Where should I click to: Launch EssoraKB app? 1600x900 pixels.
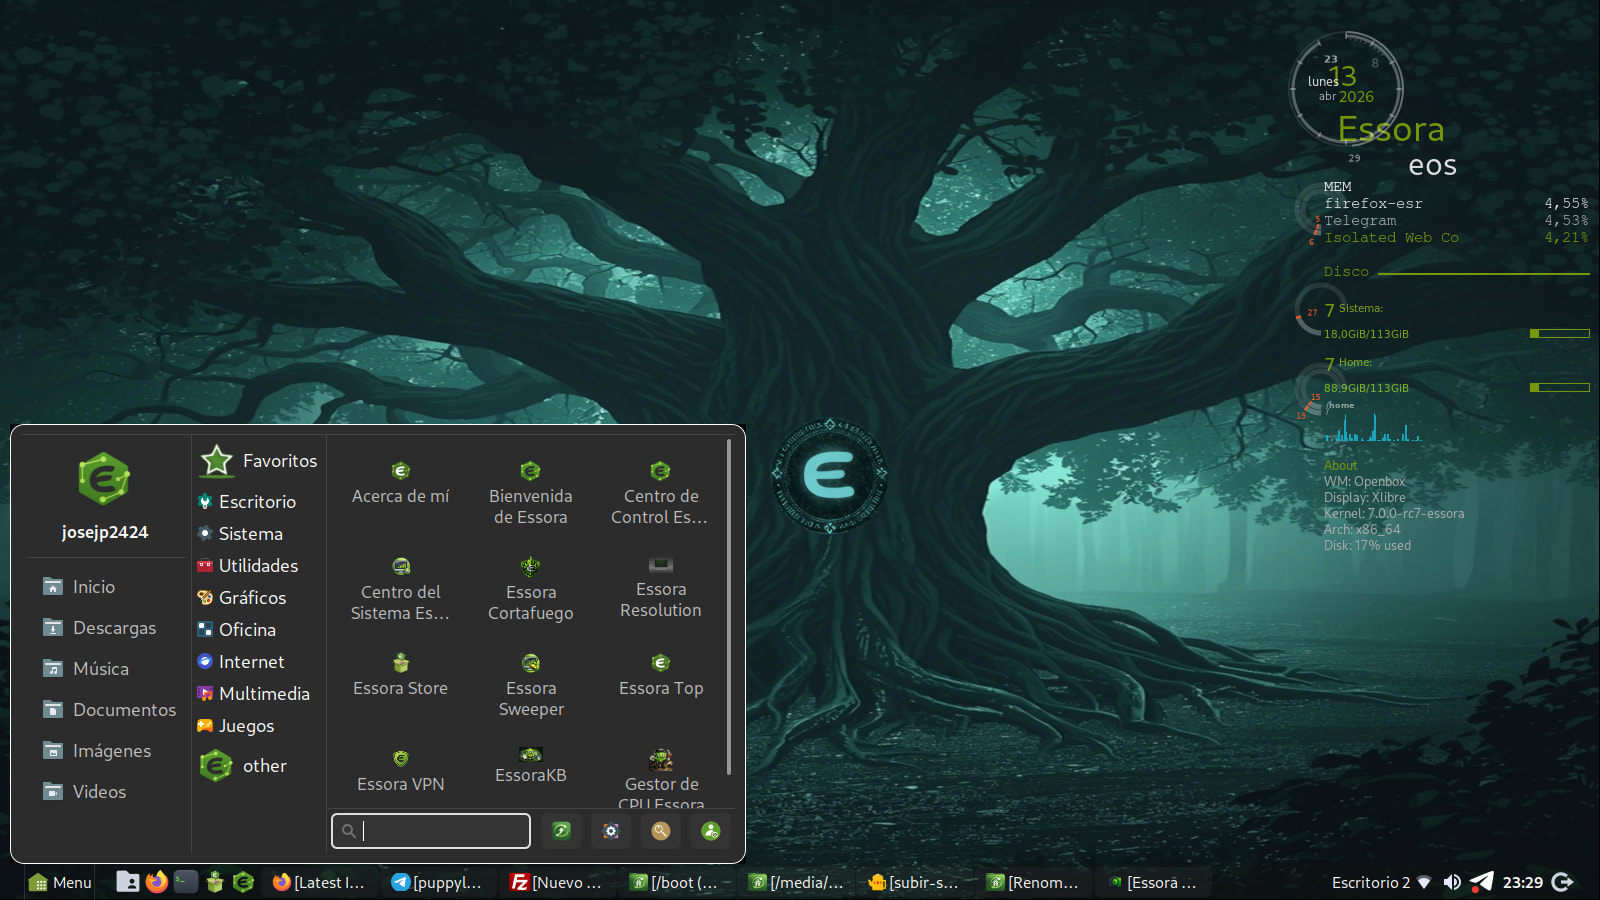pyautogui.click(x=530, y=765)
